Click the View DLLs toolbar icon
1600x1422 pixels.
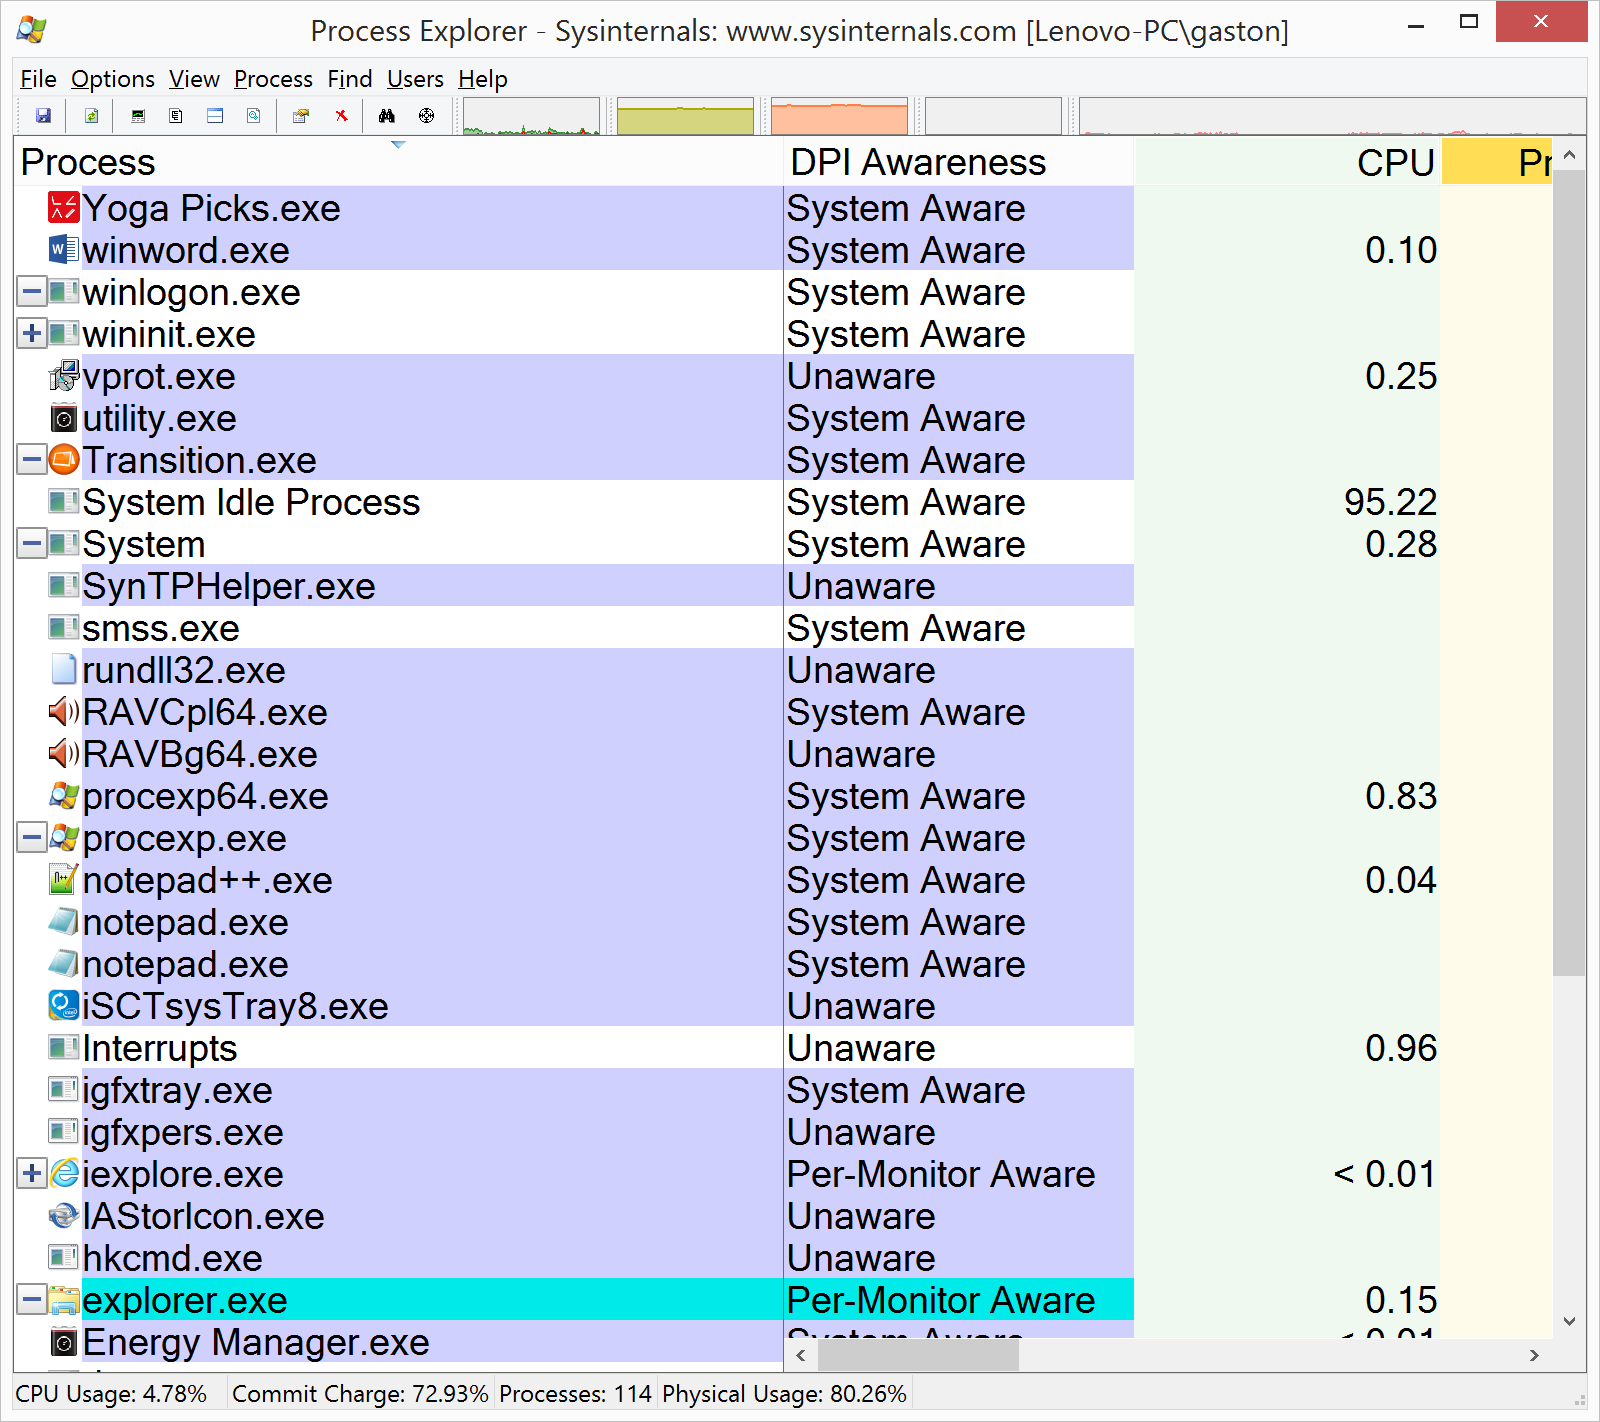pos(254,116)
